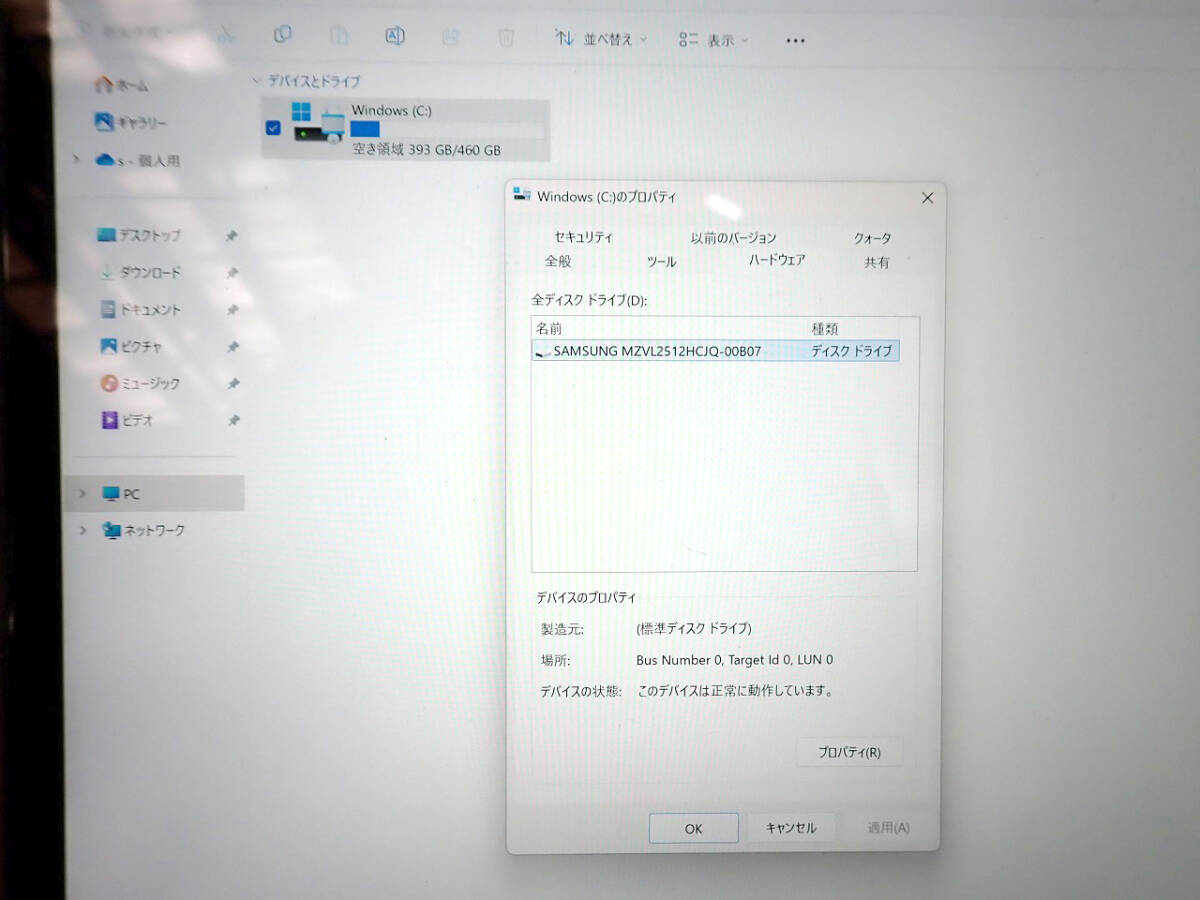
Task: Click the プロパティ(R) button
Action: tap(849, 753)
